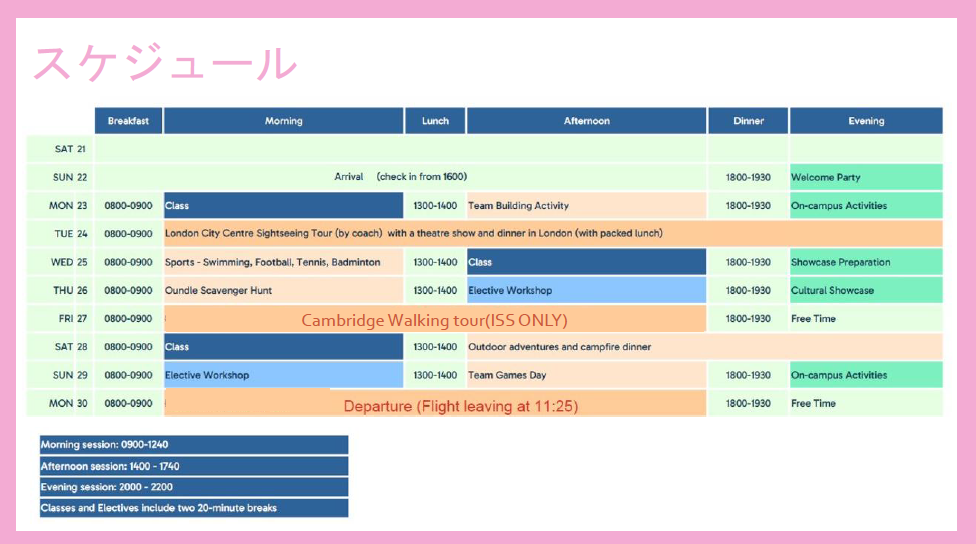
Task: Click the Cambridge Walking tour text box
Action: [435, 320]
